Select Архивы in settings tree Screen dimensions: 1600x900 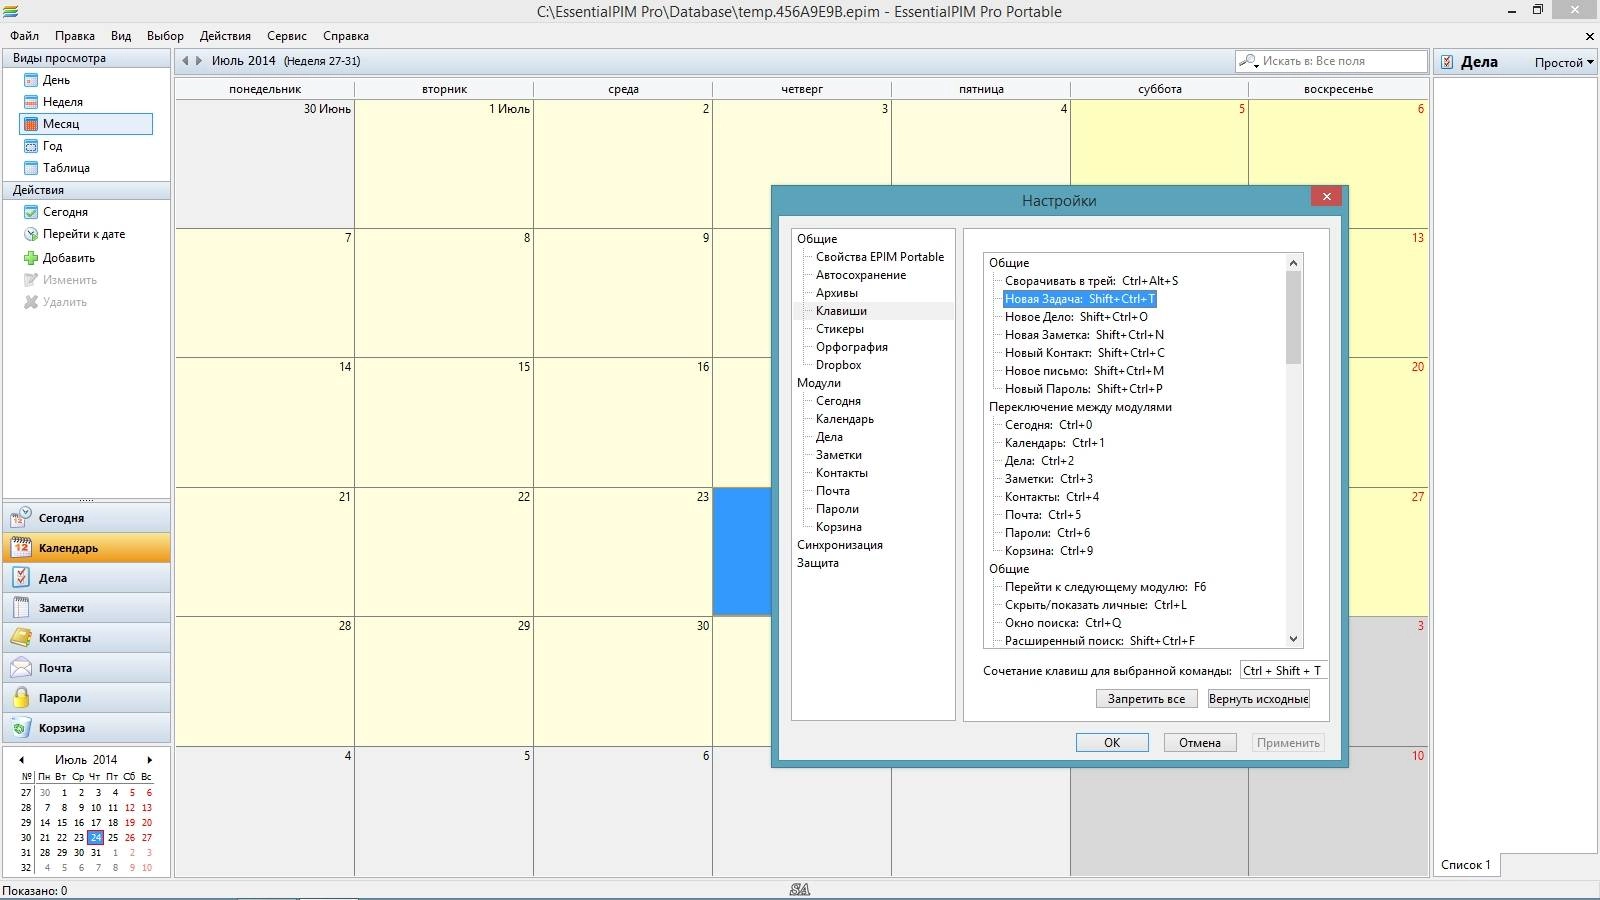(837, 293)
